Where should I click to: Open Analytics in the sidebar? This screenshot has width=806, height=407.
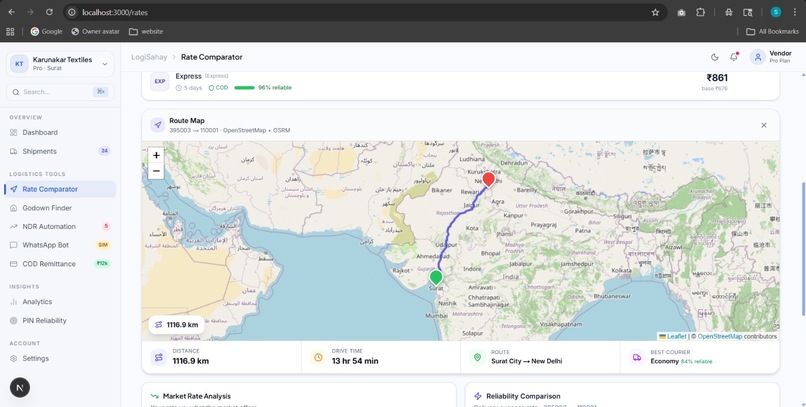pyautogui.click(x=60, y=302)
